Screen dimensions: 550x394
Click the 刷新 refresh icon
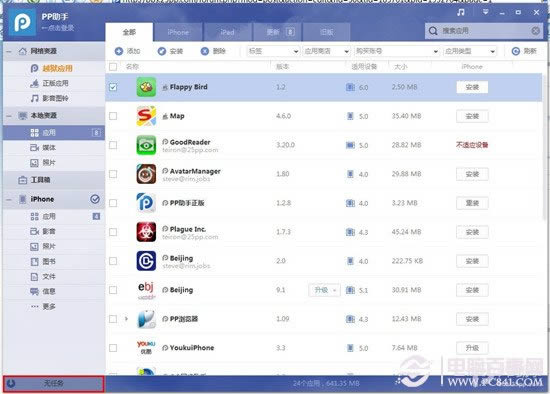click(516, 51)
